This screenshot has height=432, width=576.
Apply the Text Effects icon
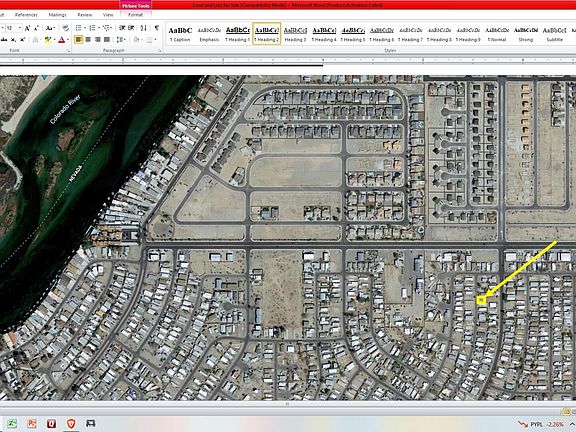(36, 40)
